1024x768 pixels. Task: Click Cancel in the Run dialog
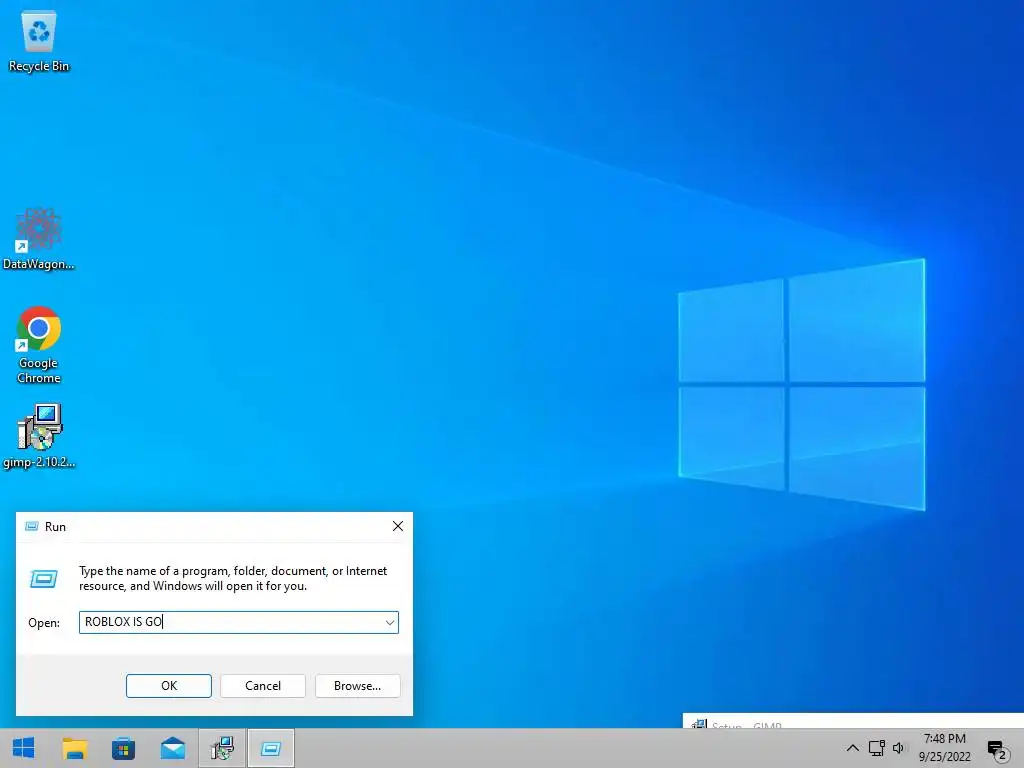click(263, 686)
